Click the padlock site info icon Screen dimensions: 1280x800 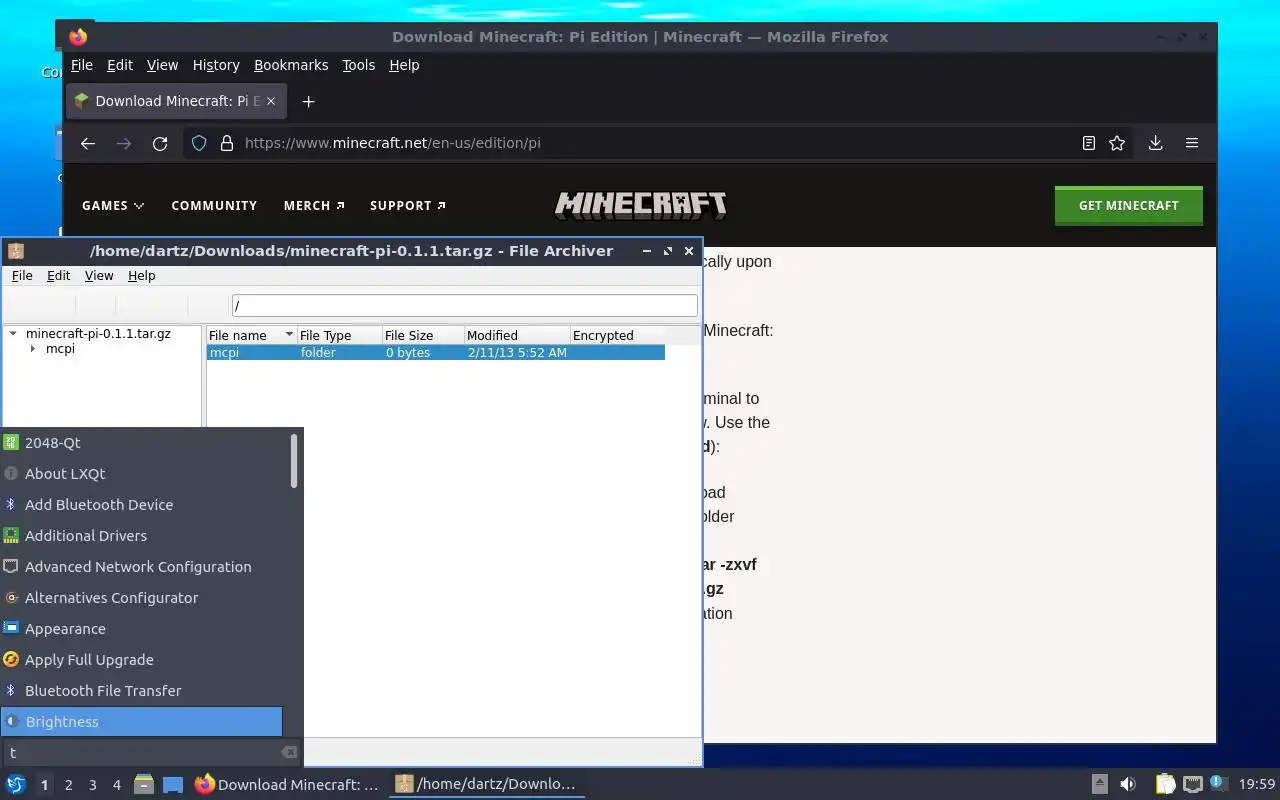[x=226, y=143]
